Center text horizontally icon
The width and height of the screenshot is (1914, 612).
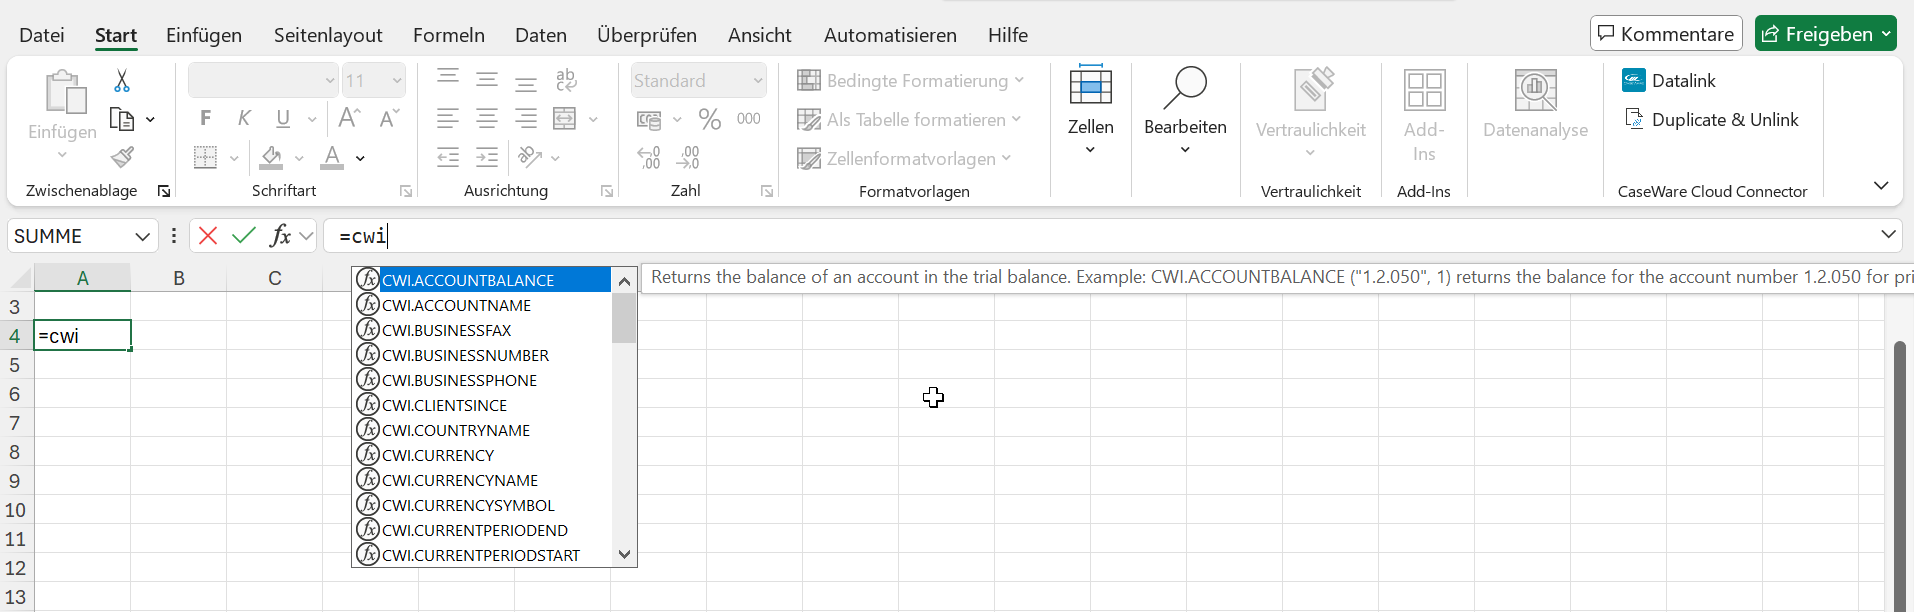click(x=487, y=118)
